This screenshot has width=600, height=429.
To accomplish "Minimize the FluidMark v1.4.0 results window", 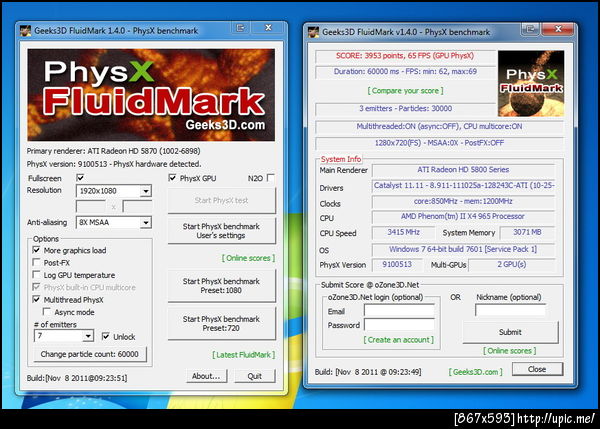I will click(531, 29).
